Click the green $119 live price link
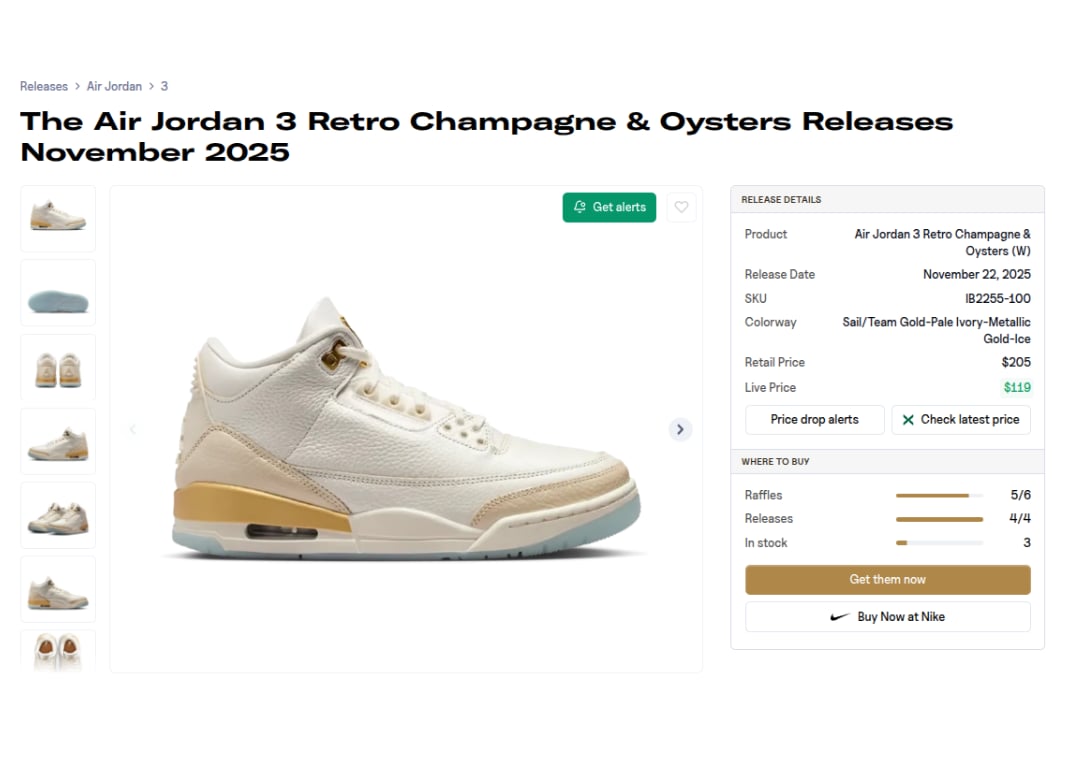Viewport: 1070px width, 760px height. pos(1017,387)
